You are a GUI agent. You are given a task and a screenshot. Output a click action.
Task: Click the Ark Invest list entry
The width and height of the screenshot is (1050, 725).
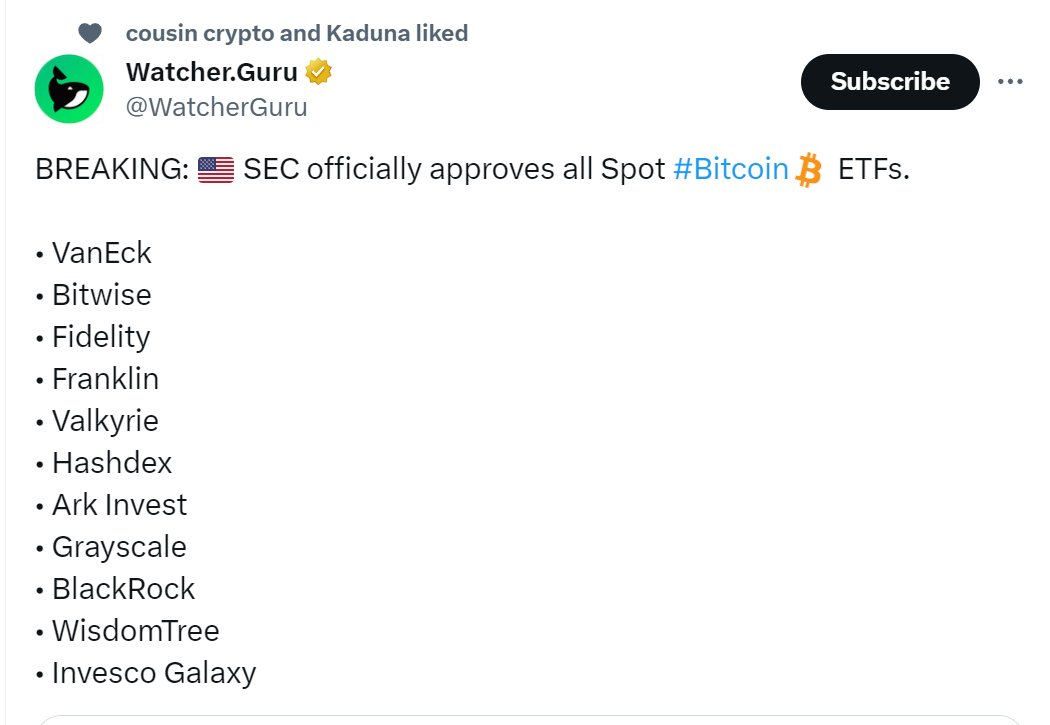pos(119,505)
